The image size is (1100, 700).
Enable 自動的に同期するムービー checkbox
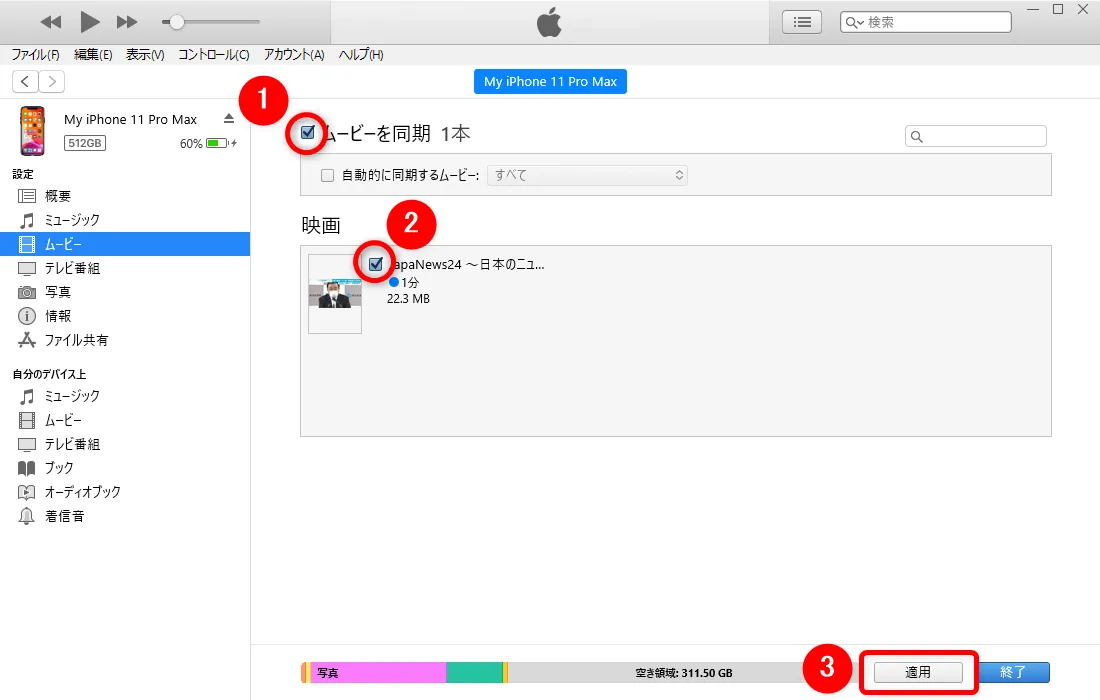[x=327, y=175]
